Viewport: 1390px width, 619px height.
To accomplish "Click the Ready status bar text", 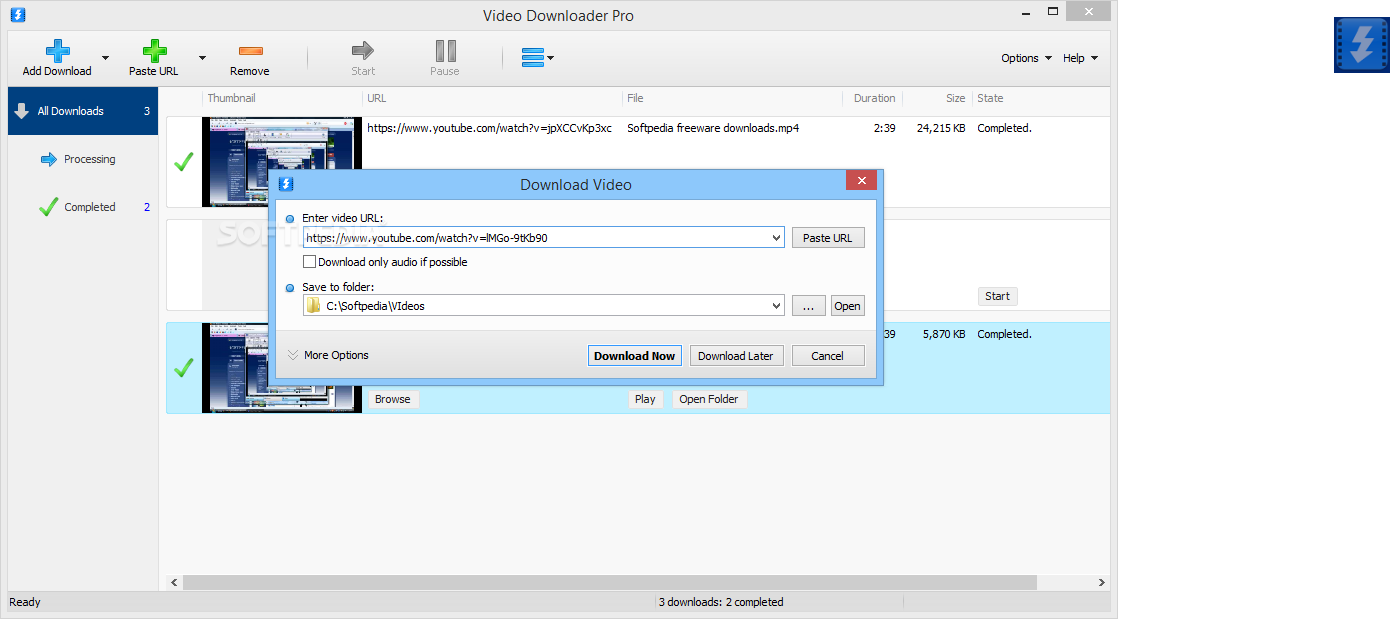I will point(25,602).
